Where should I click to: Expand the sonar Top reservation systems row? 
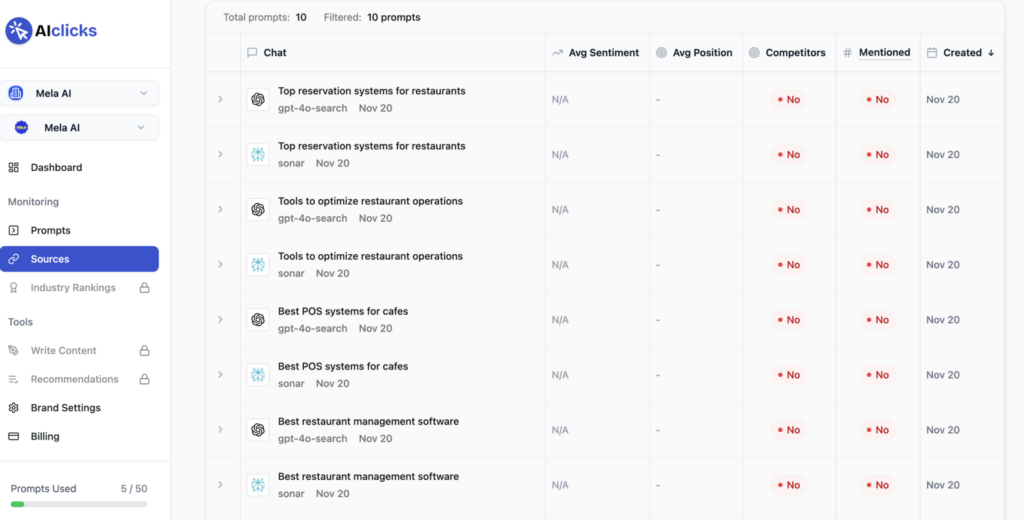[x=221, y=154]
